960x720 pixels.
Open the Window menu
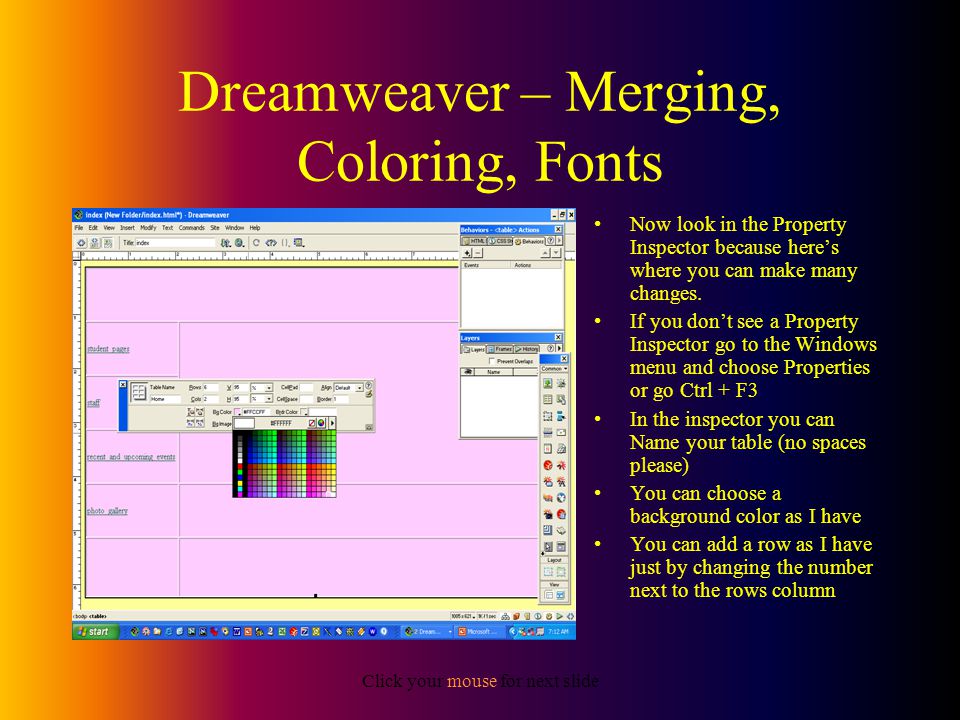point(234,228)
